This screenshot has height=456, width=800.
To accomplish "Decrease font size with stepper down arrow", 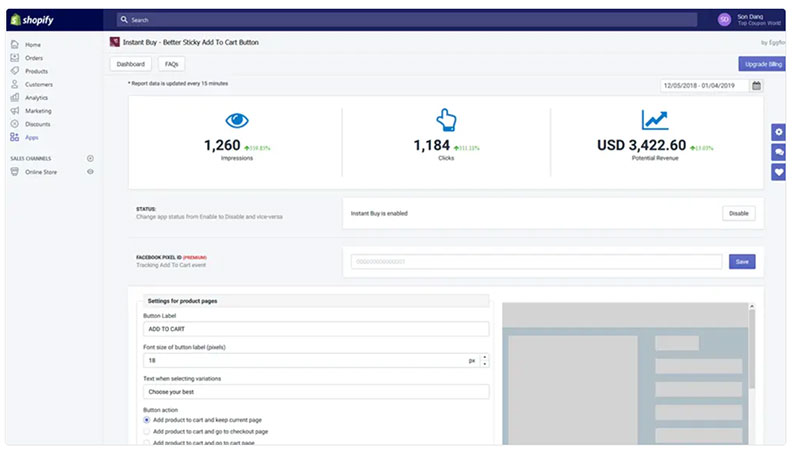I will [x=485, y=364].
